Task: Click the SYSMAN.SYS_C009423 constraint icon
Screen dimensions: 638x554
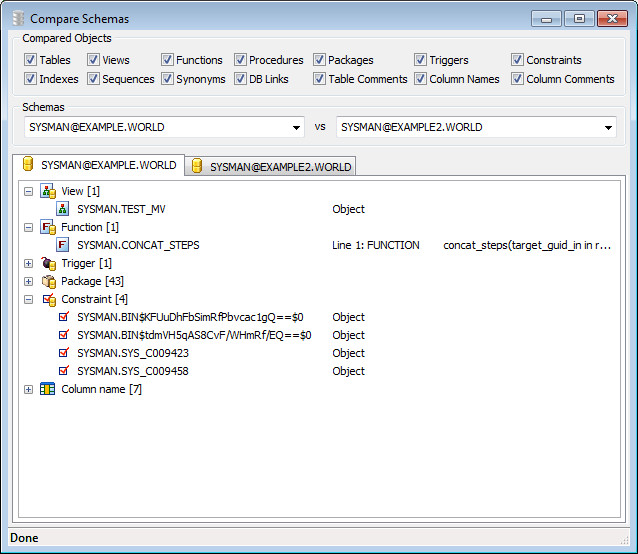Action: coord(63,352)
